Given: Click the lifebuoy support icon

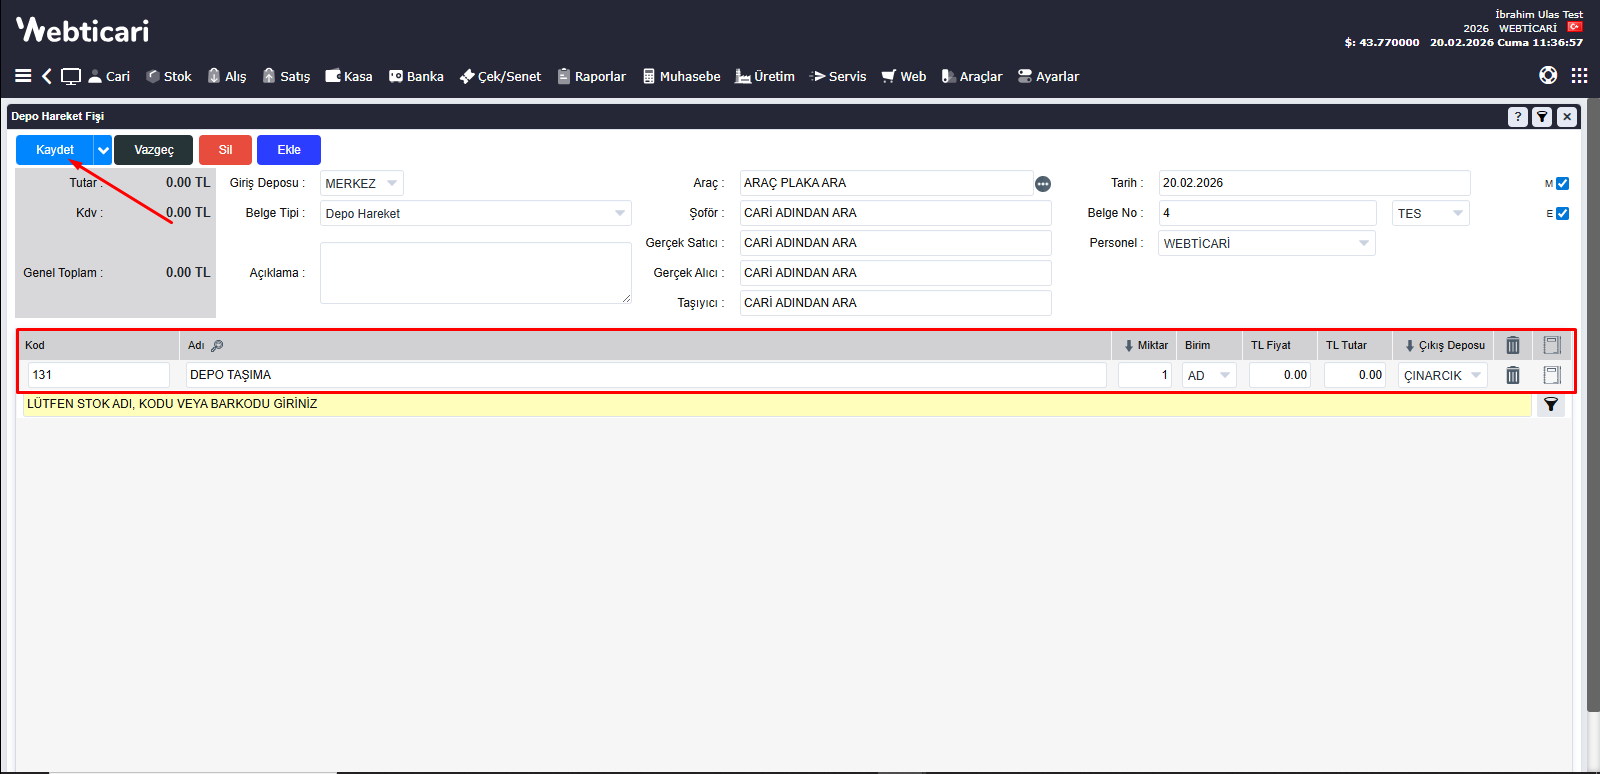Looking at the screenshot, I should [1548, 76].
